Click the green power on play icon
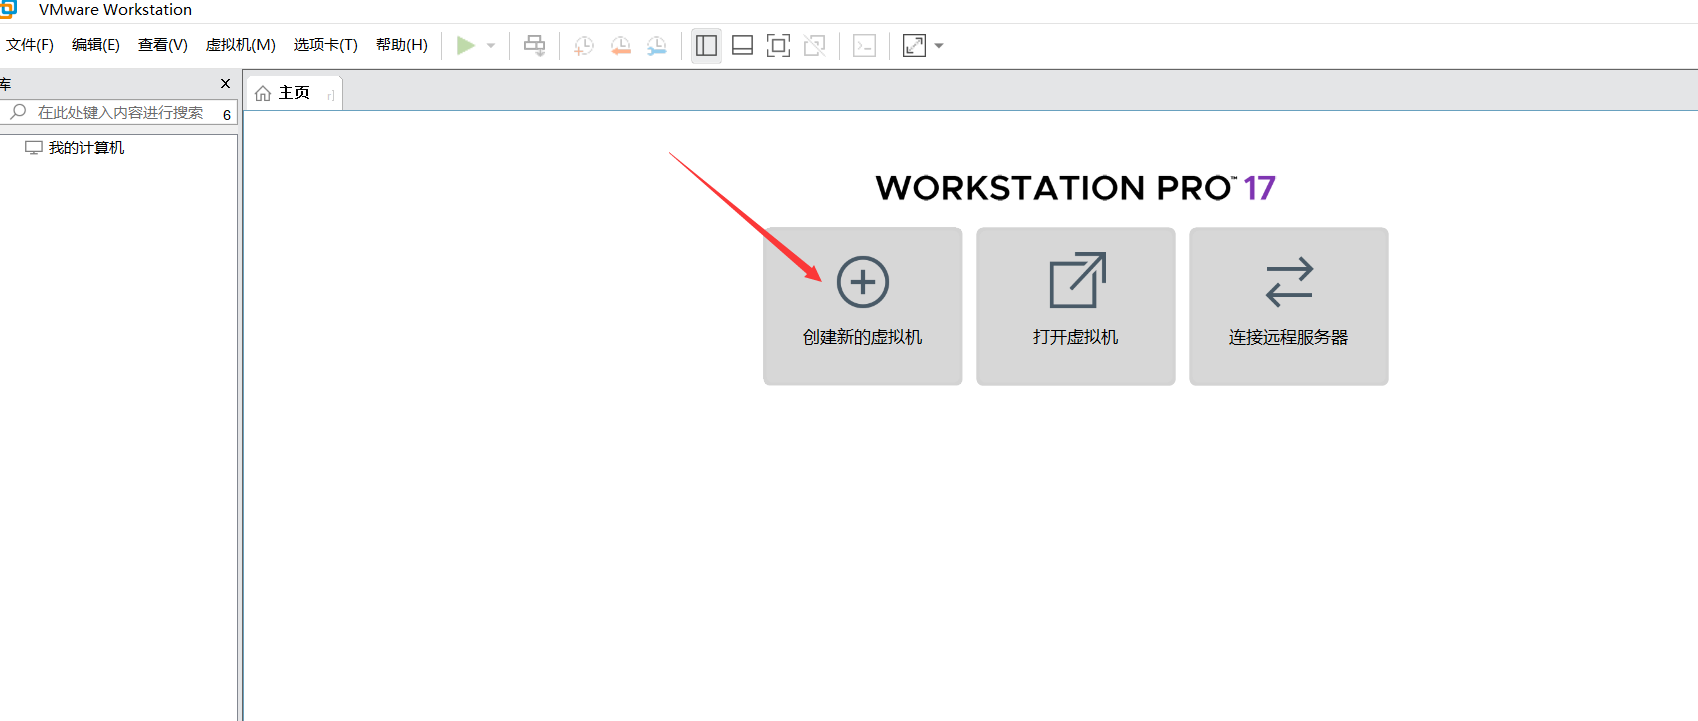This screenshot has height=721, width=1698. tap(465, 45)
